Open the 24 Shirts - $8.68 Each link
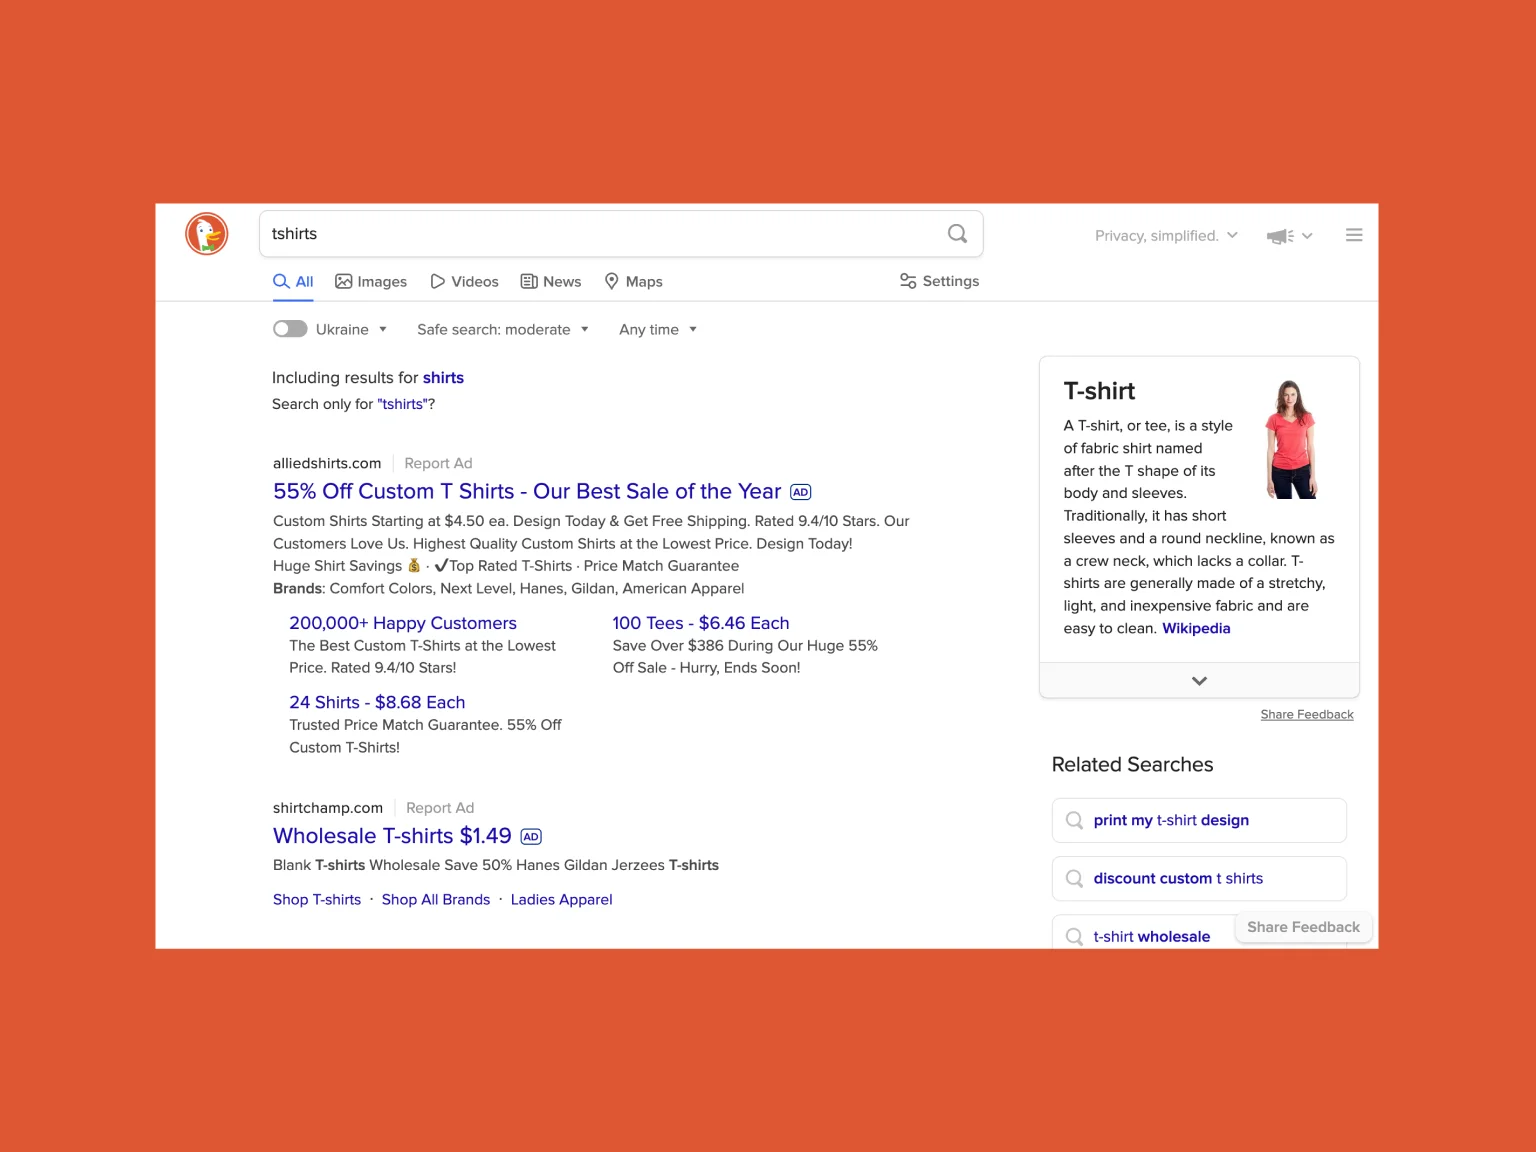This screenshot has width=1536, height=1152. click(377, 702)
